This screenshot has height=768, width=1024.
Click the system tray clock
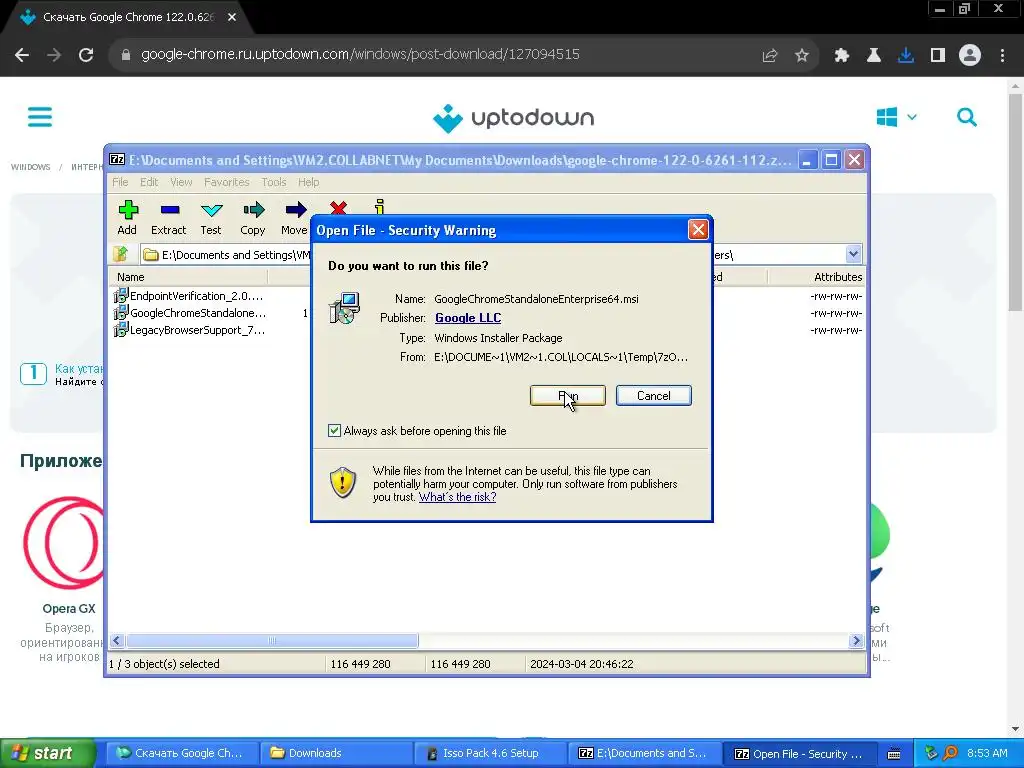point(987,754)
